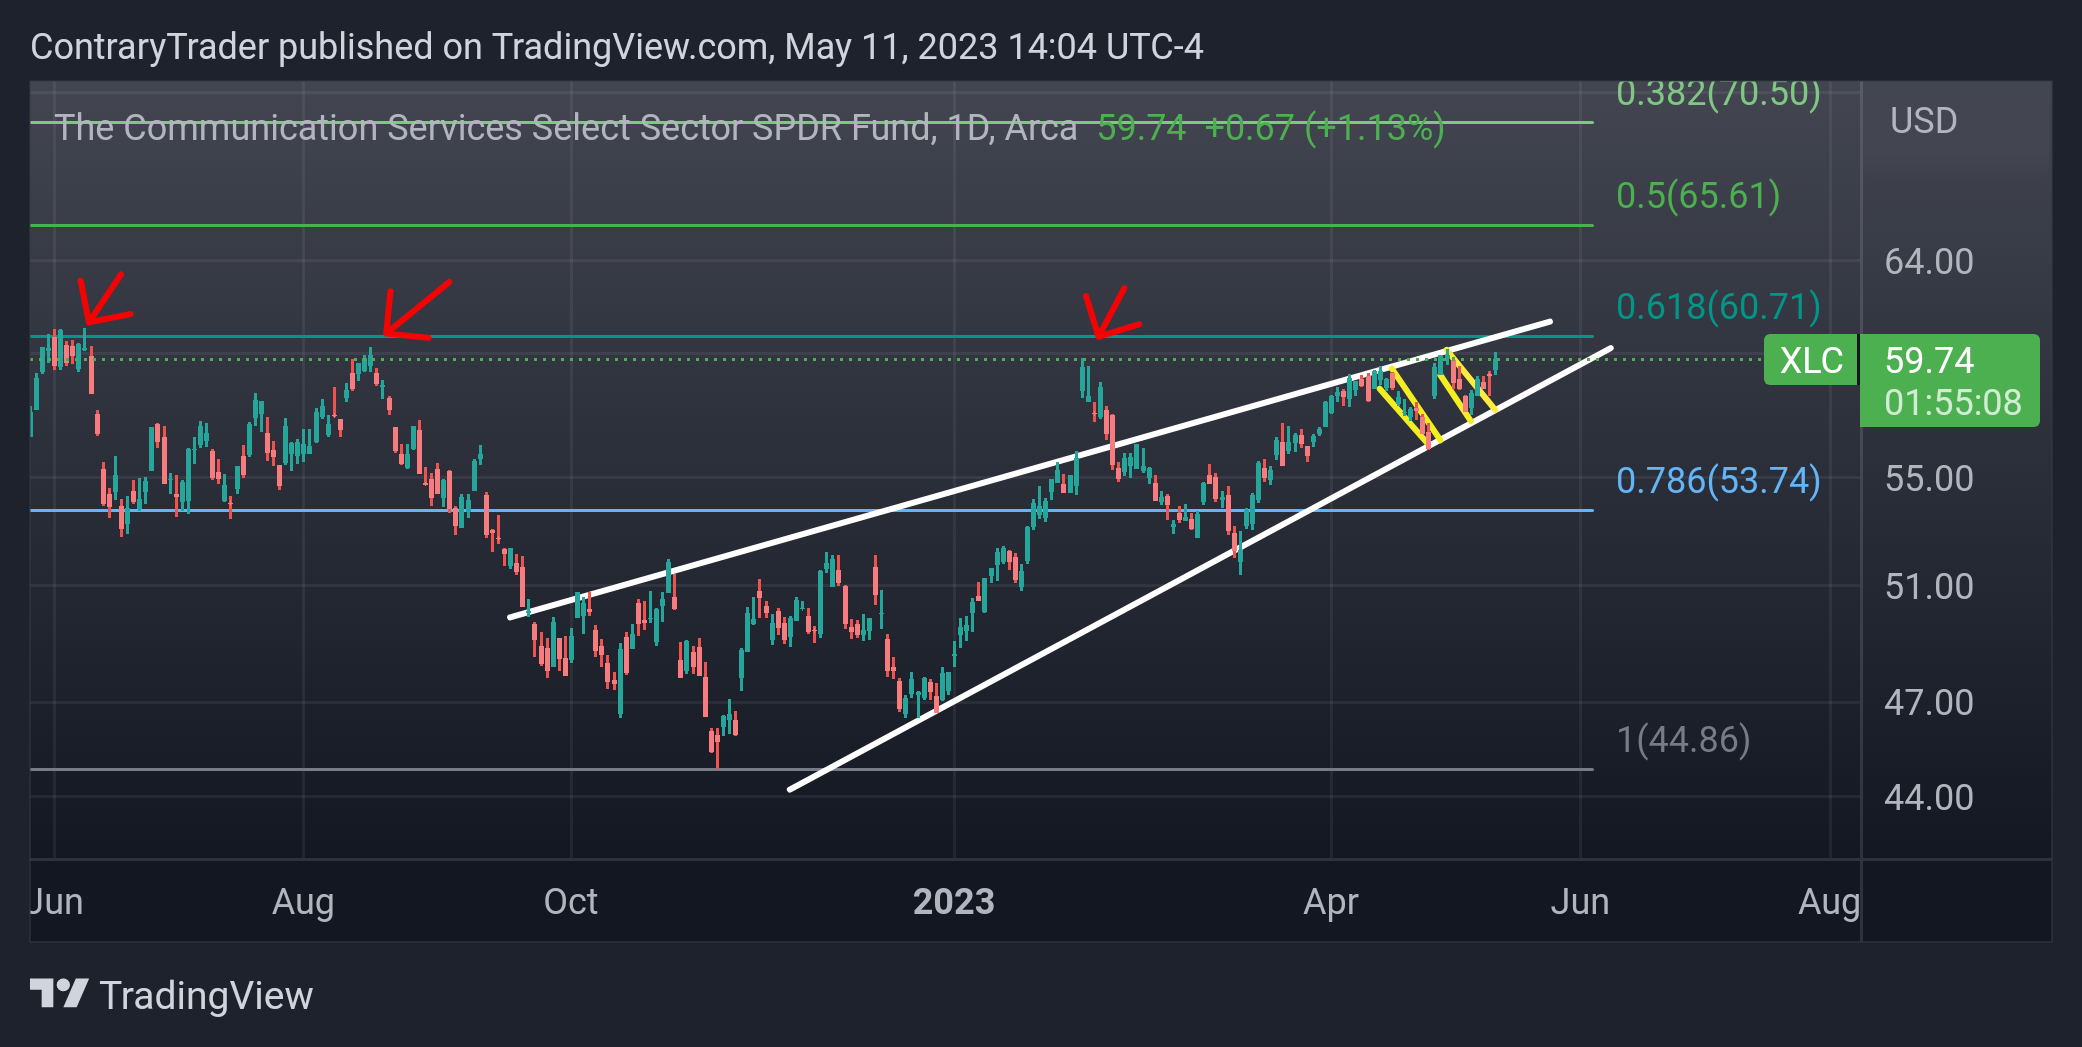
Task: Click the 44.00 price axis value
Action: [x=1929, y=798]
